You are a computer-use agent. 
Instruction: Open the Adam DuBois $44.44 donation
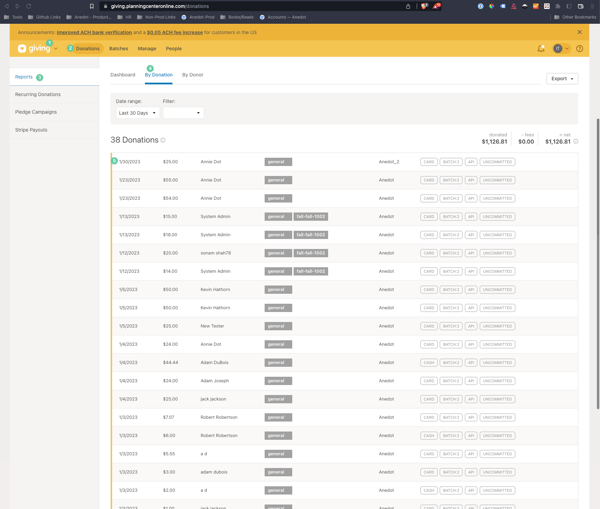(x=344, y=363)
